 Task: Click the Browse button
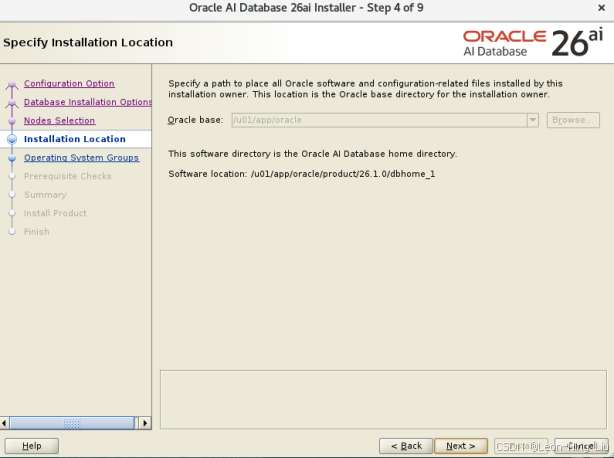[573, 120]
